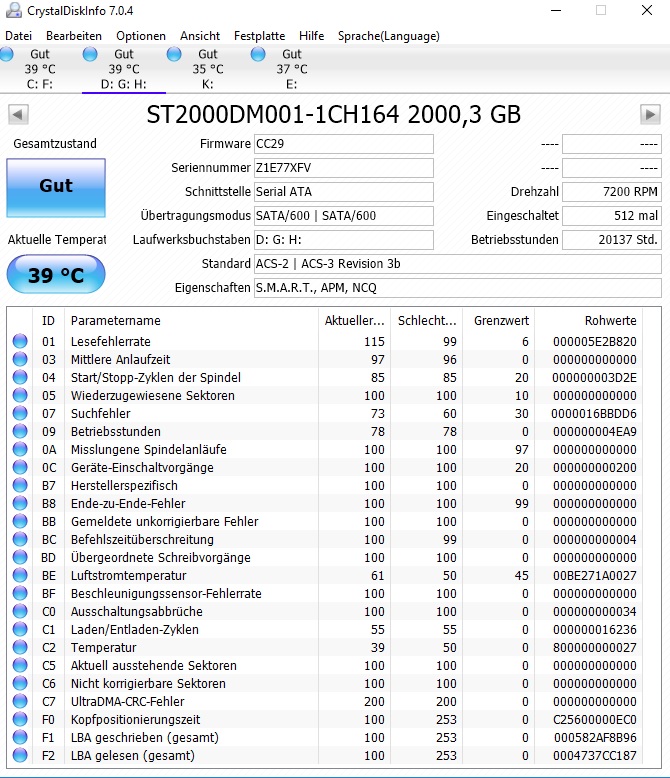670x778 pixels.
Task: Click status icon for Start/Stopp-Zyklen der Spindel
Action: point(20,377)
